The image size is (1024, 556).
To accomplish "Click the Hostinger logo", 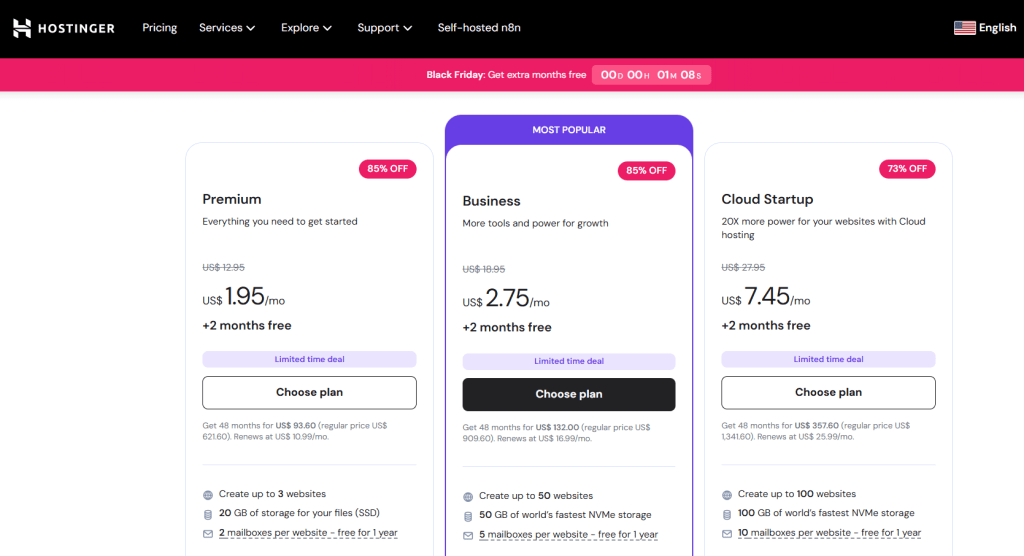I will tap(63, 28).
